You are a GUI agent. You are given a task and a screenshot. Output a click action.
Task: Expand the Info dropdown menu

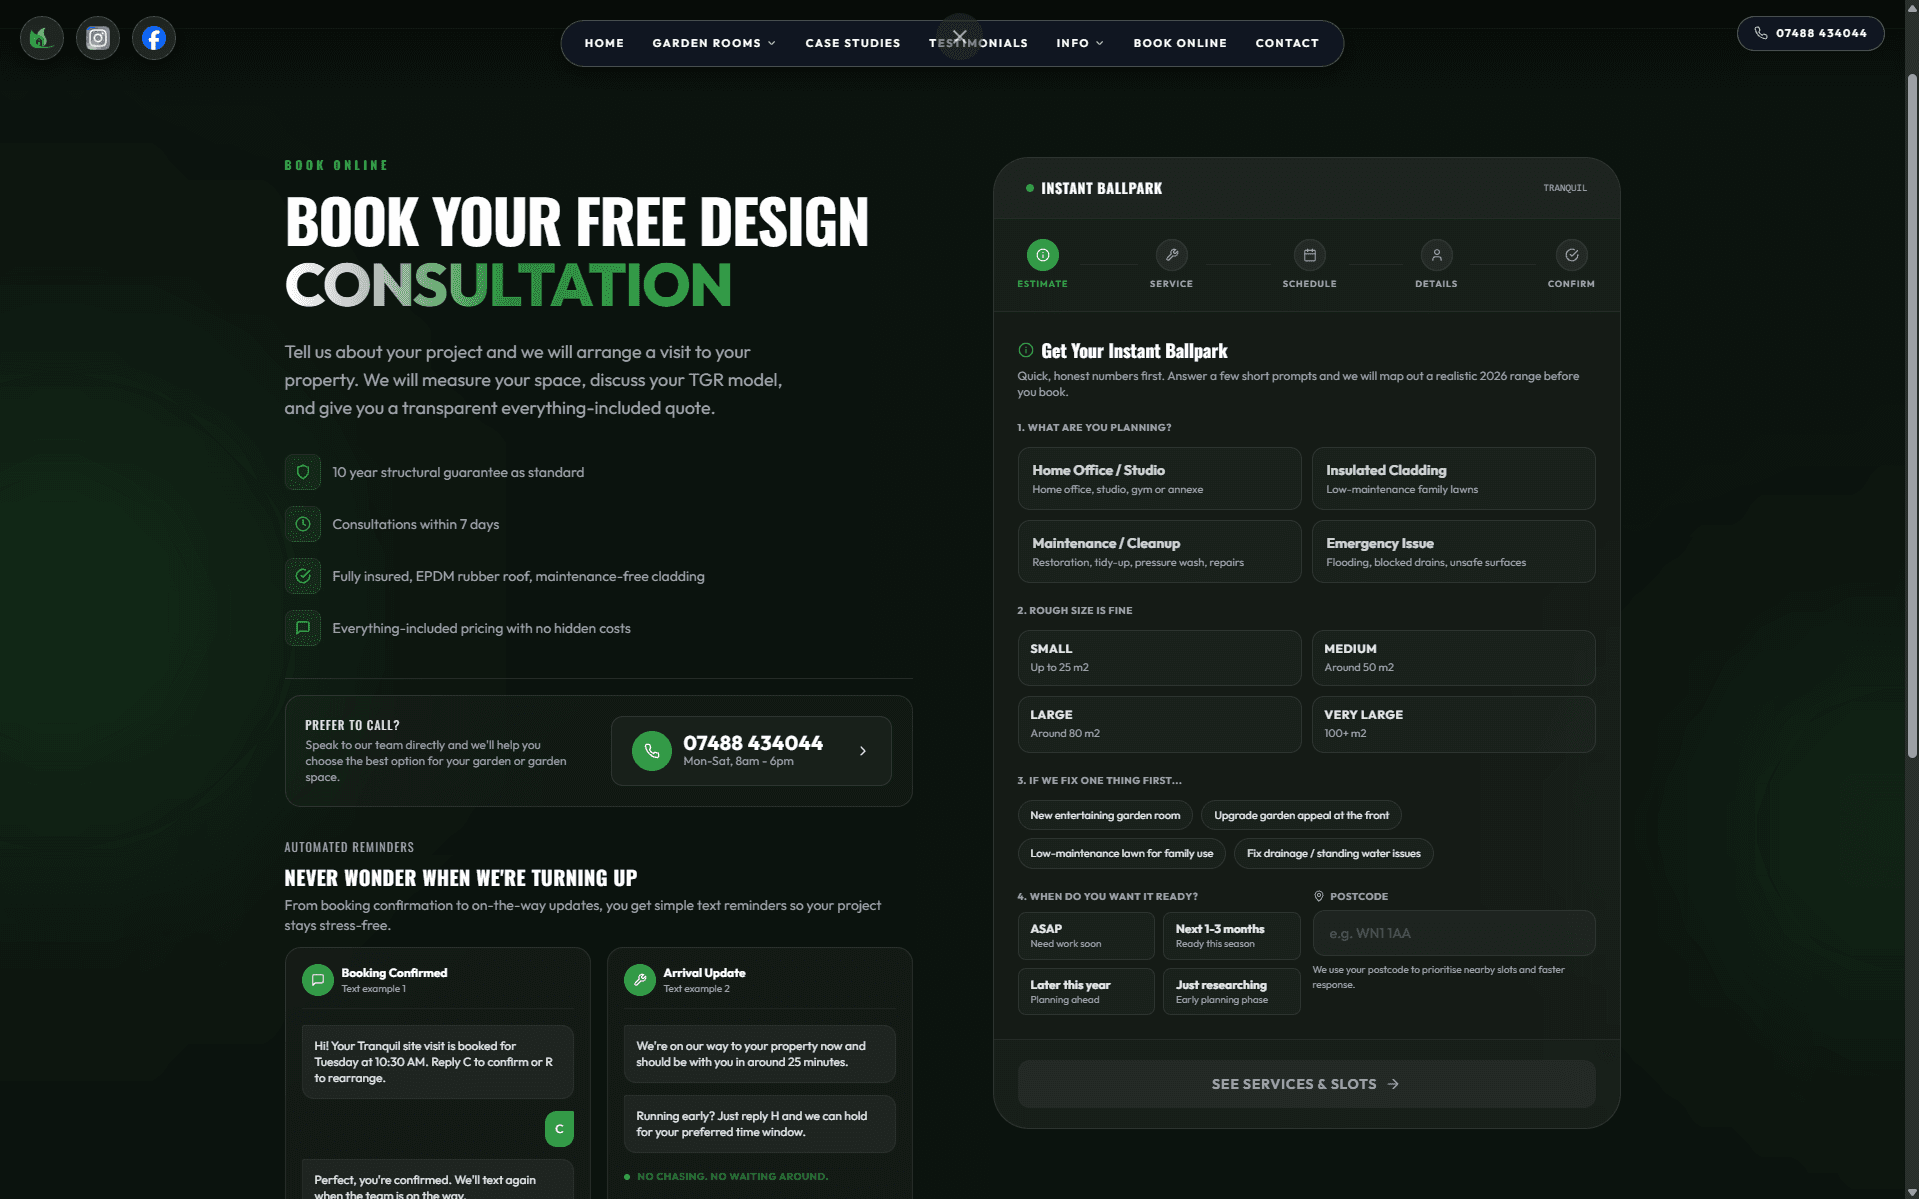pos(1080,43)
